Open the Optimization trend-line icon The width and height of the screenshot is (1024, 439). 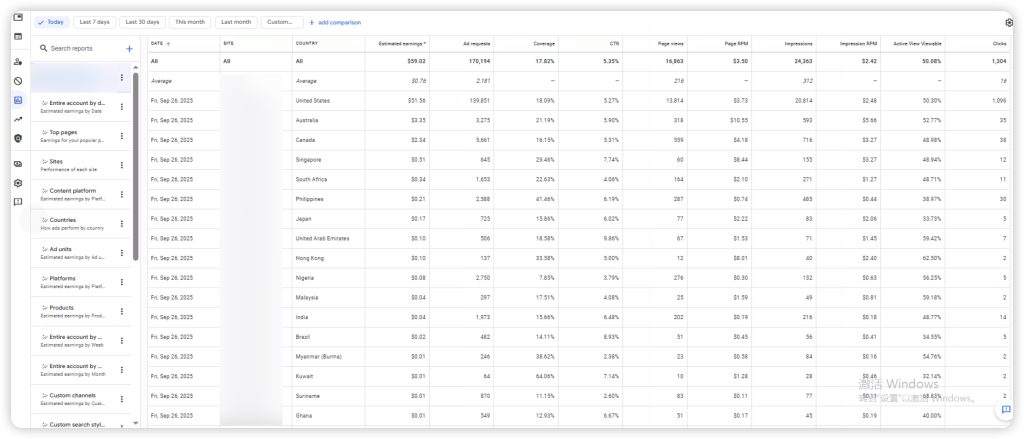tap(18, 119)
